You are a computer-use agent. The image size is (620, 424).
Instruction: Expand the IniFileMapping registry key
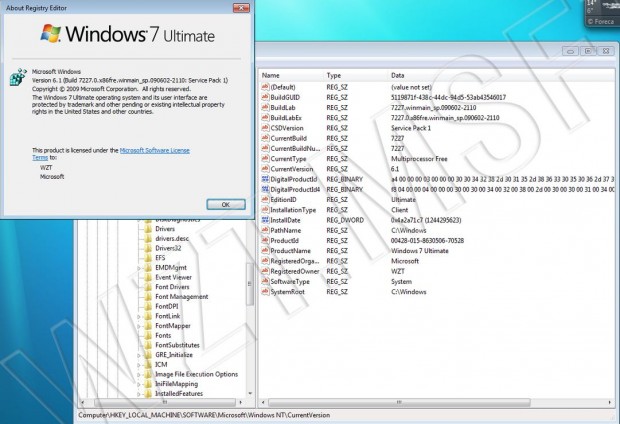pos(139,384)
